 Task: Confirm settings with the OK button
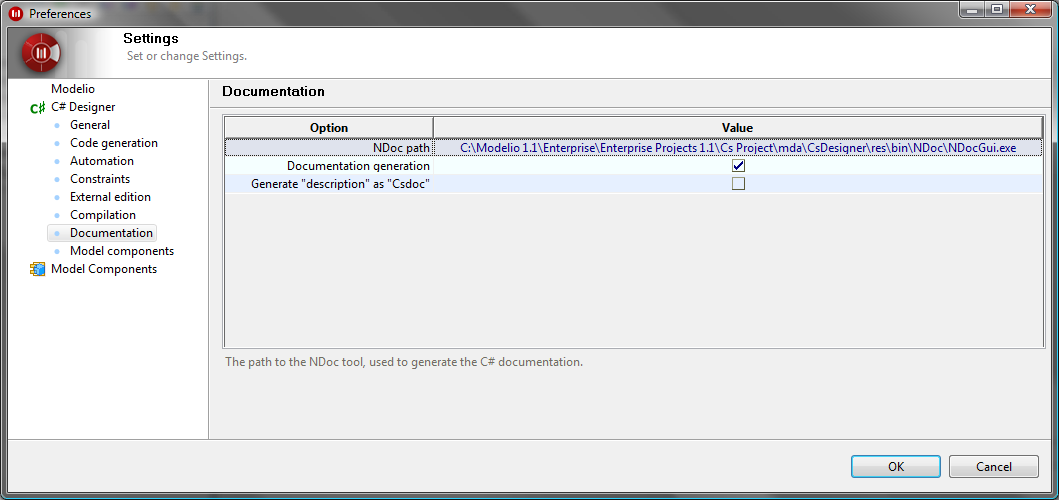896,466
